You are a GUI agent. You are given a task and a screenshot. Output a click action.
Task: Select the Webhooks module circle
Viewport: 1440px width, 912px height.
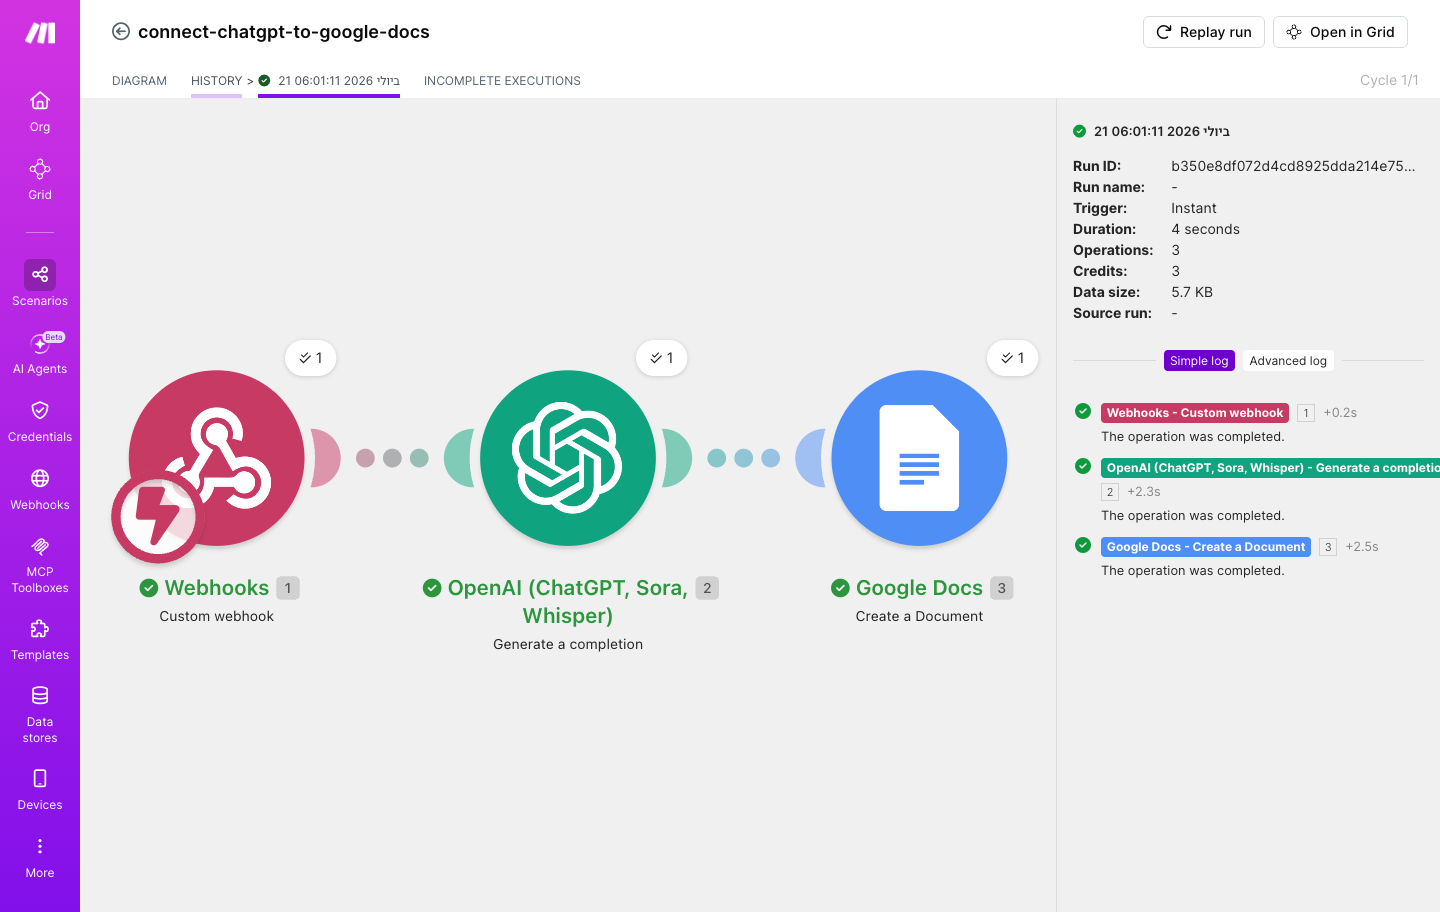(216, 458)
